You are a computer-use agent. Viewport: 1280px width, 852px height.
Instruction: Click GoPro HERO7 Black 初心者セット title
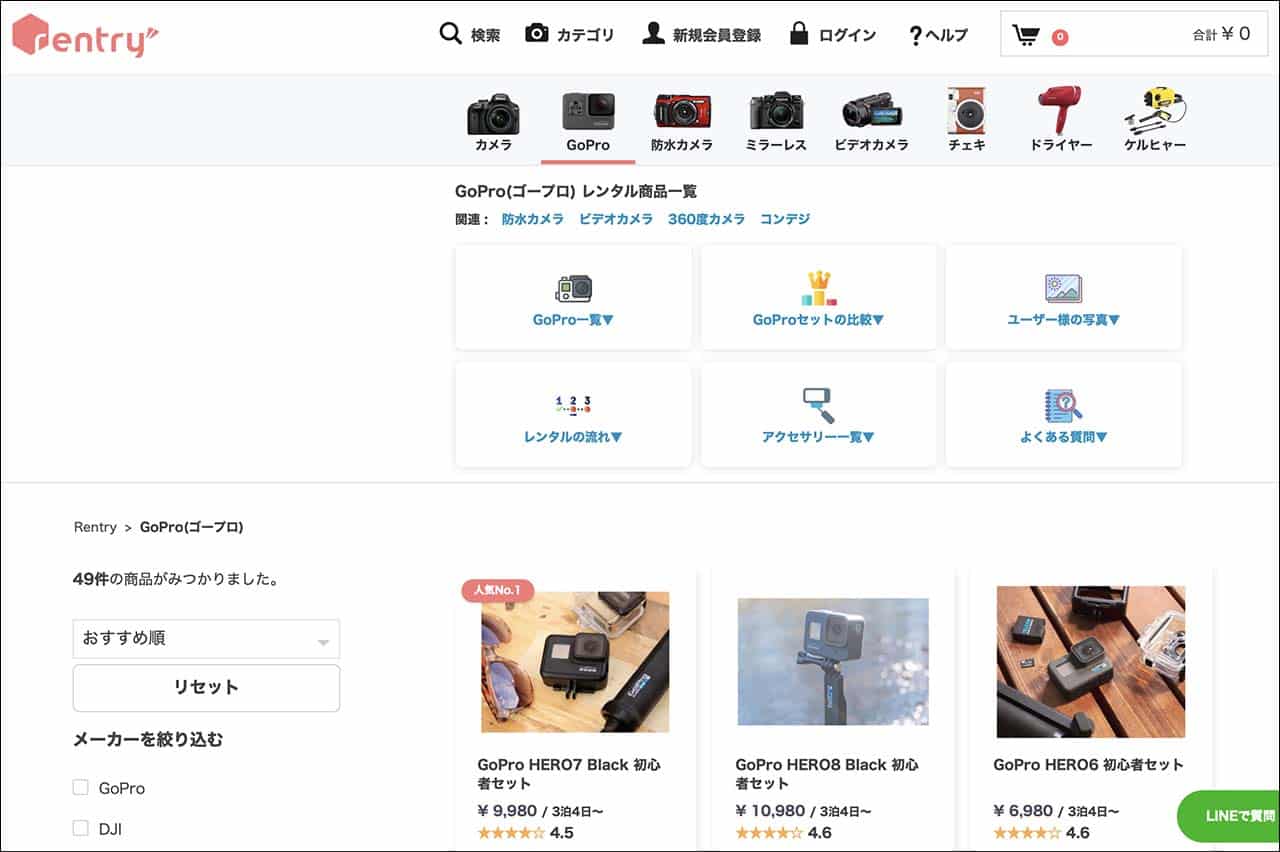coord(569,774)
